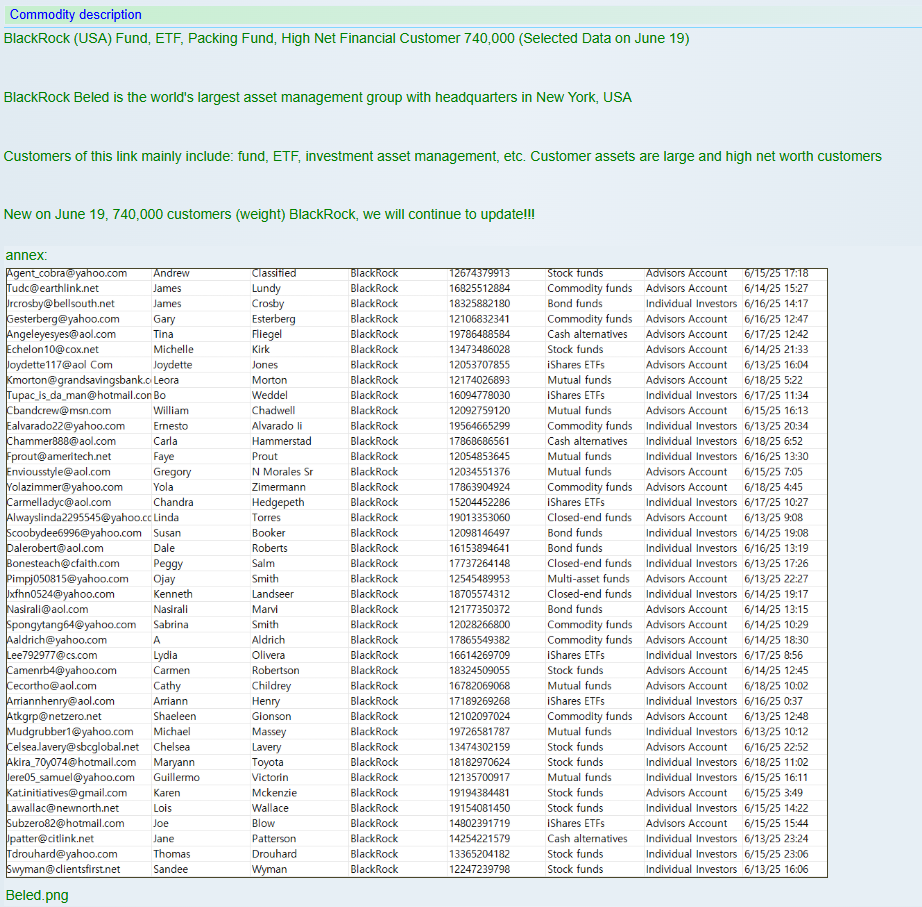Image resolution: width=922 pixels, height=907 pixels.
Task: Click the 'annex:' label
Action: click(x=26, y=256)
